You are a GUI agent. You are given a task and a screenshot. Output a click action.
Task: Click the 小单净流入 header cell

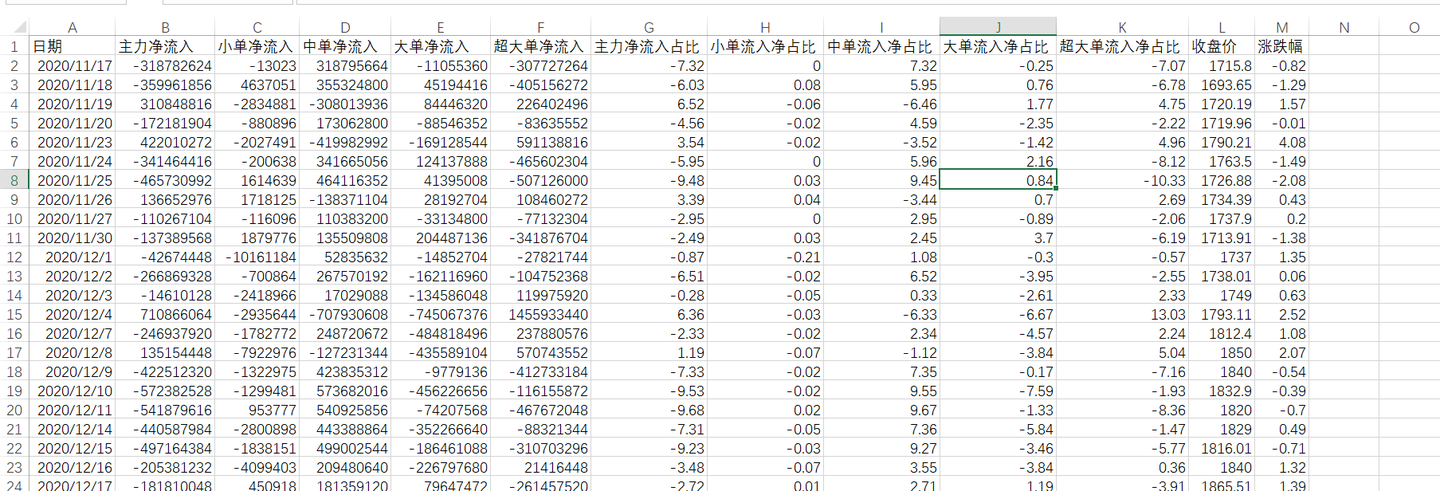click(x=257, y=46)
